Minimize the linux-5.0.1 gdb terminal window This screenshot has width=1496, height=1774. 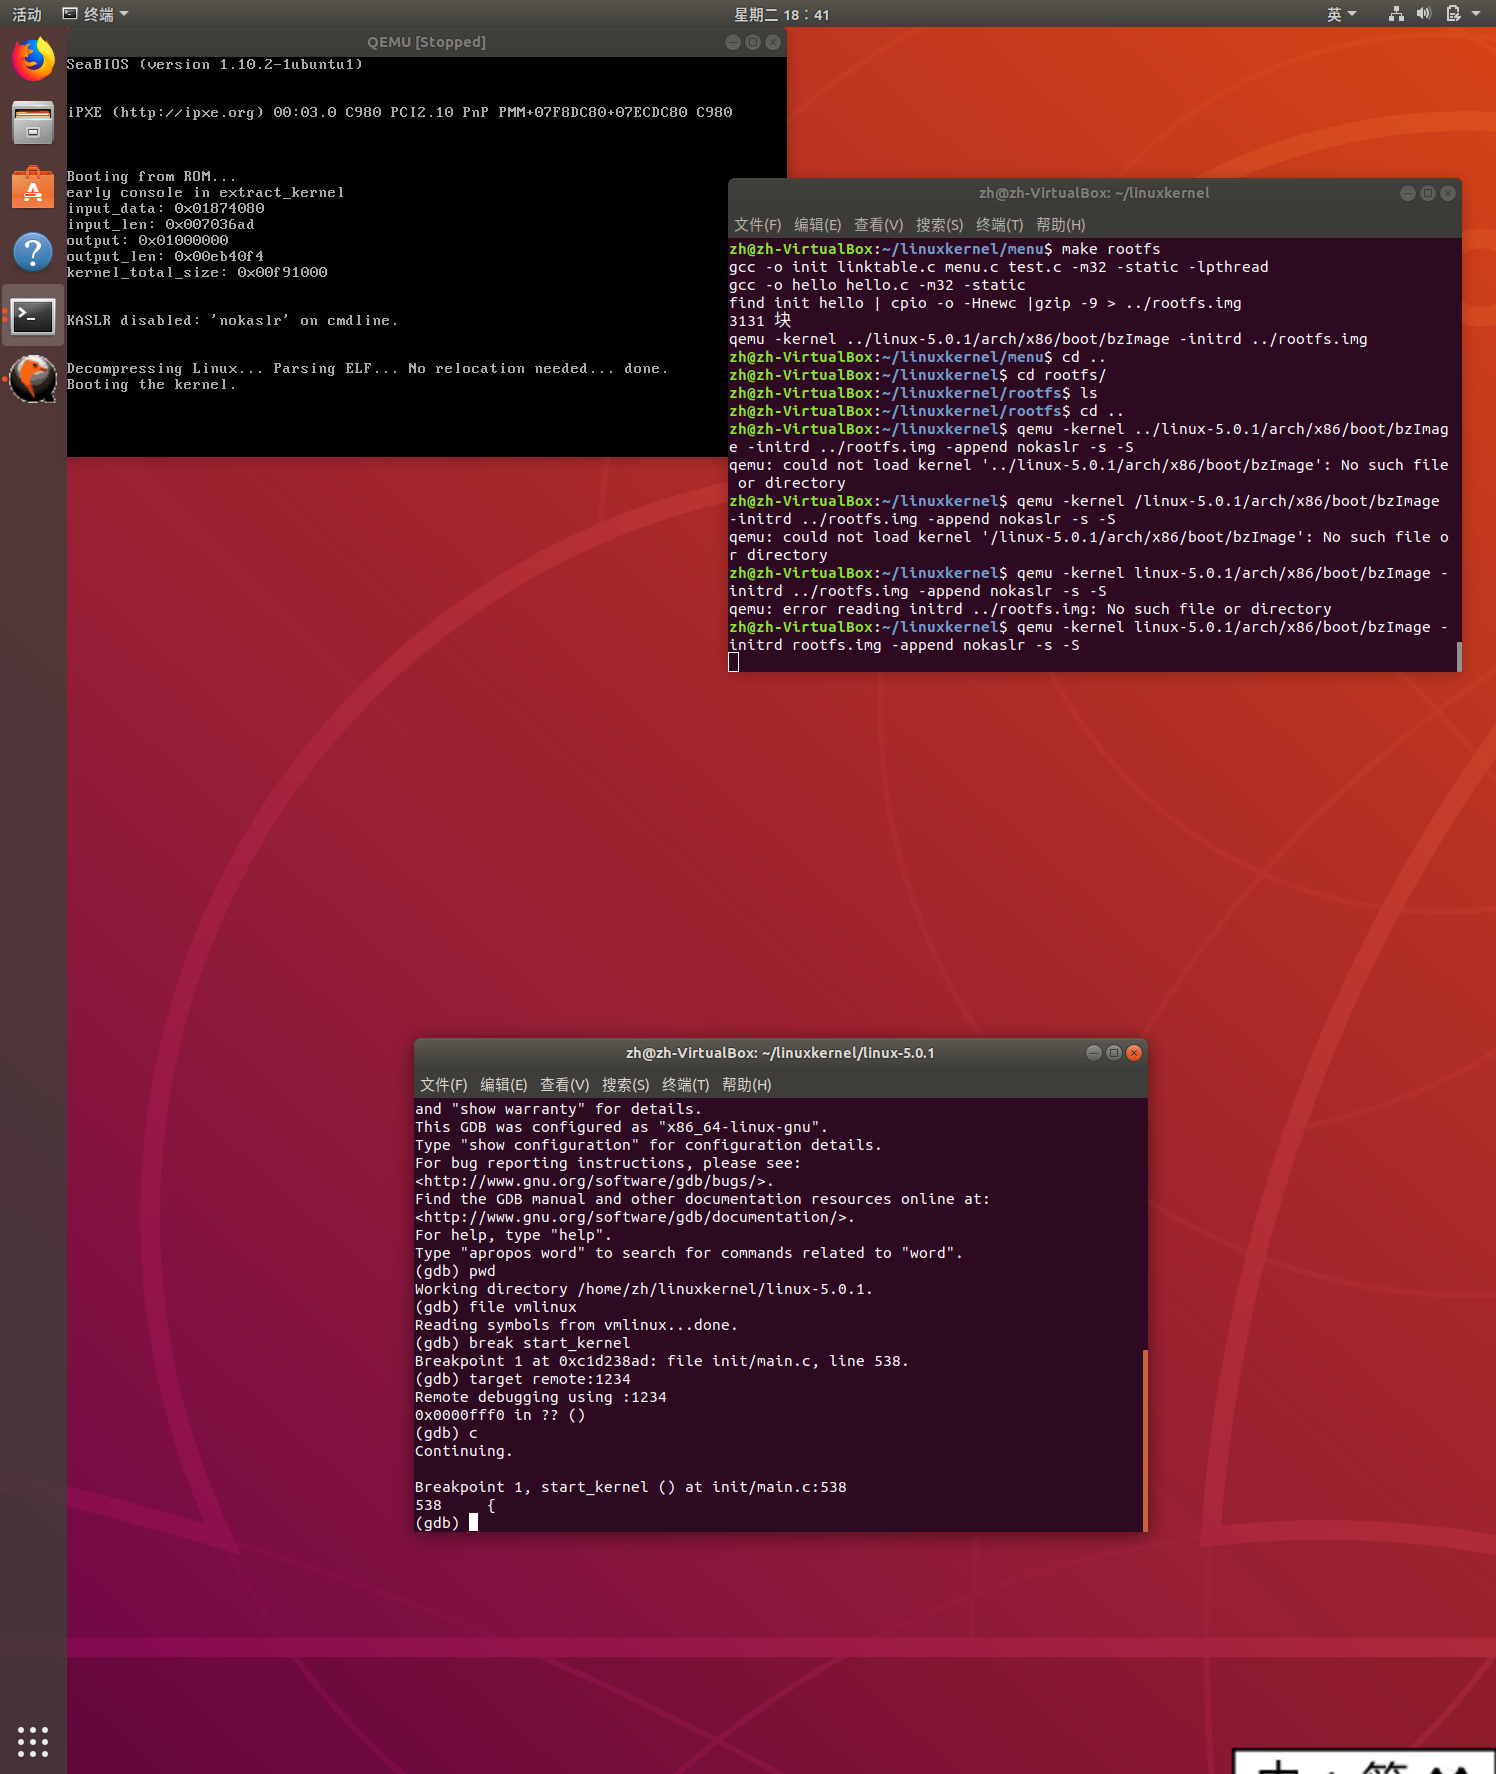click(1093, 1052)
